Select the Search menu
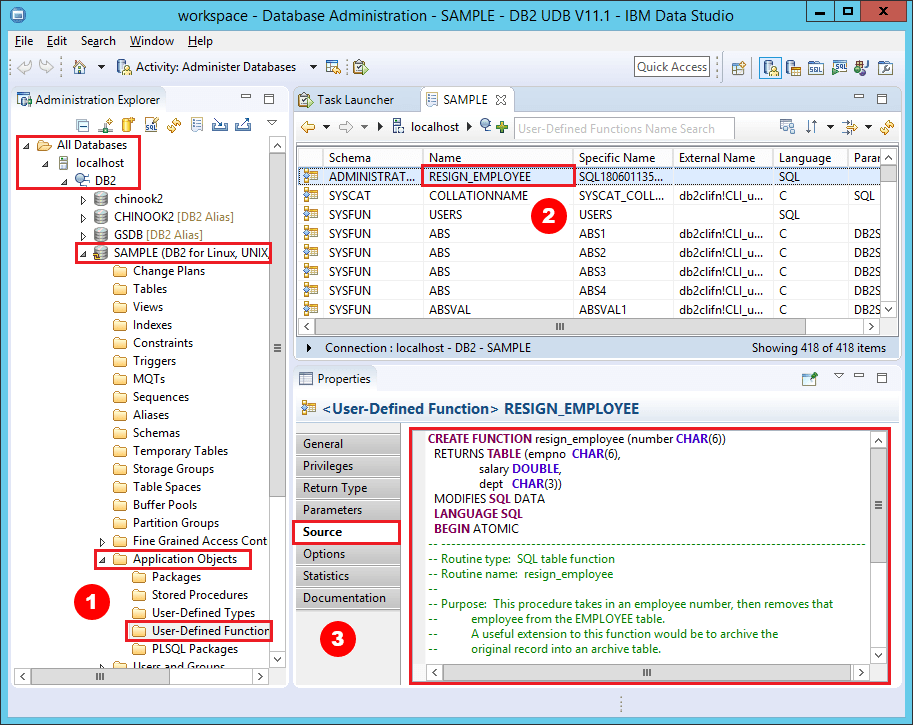This screenshot has width=913, height=725. [97, 41]
